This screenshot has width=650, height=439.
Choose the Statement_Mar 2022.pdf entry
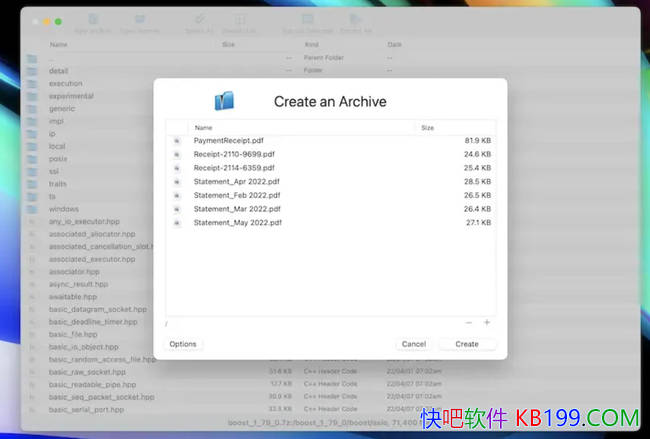pos(237,209)
